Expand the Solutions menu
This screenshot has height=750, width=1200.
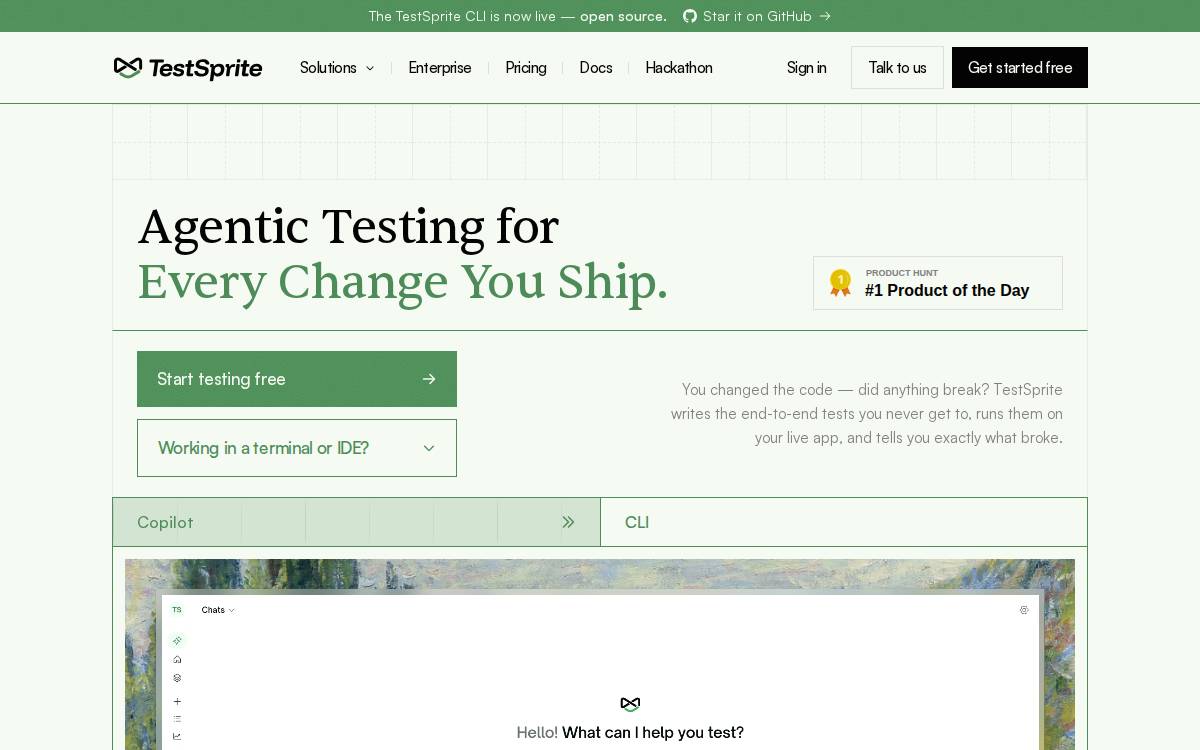(337, 68)
